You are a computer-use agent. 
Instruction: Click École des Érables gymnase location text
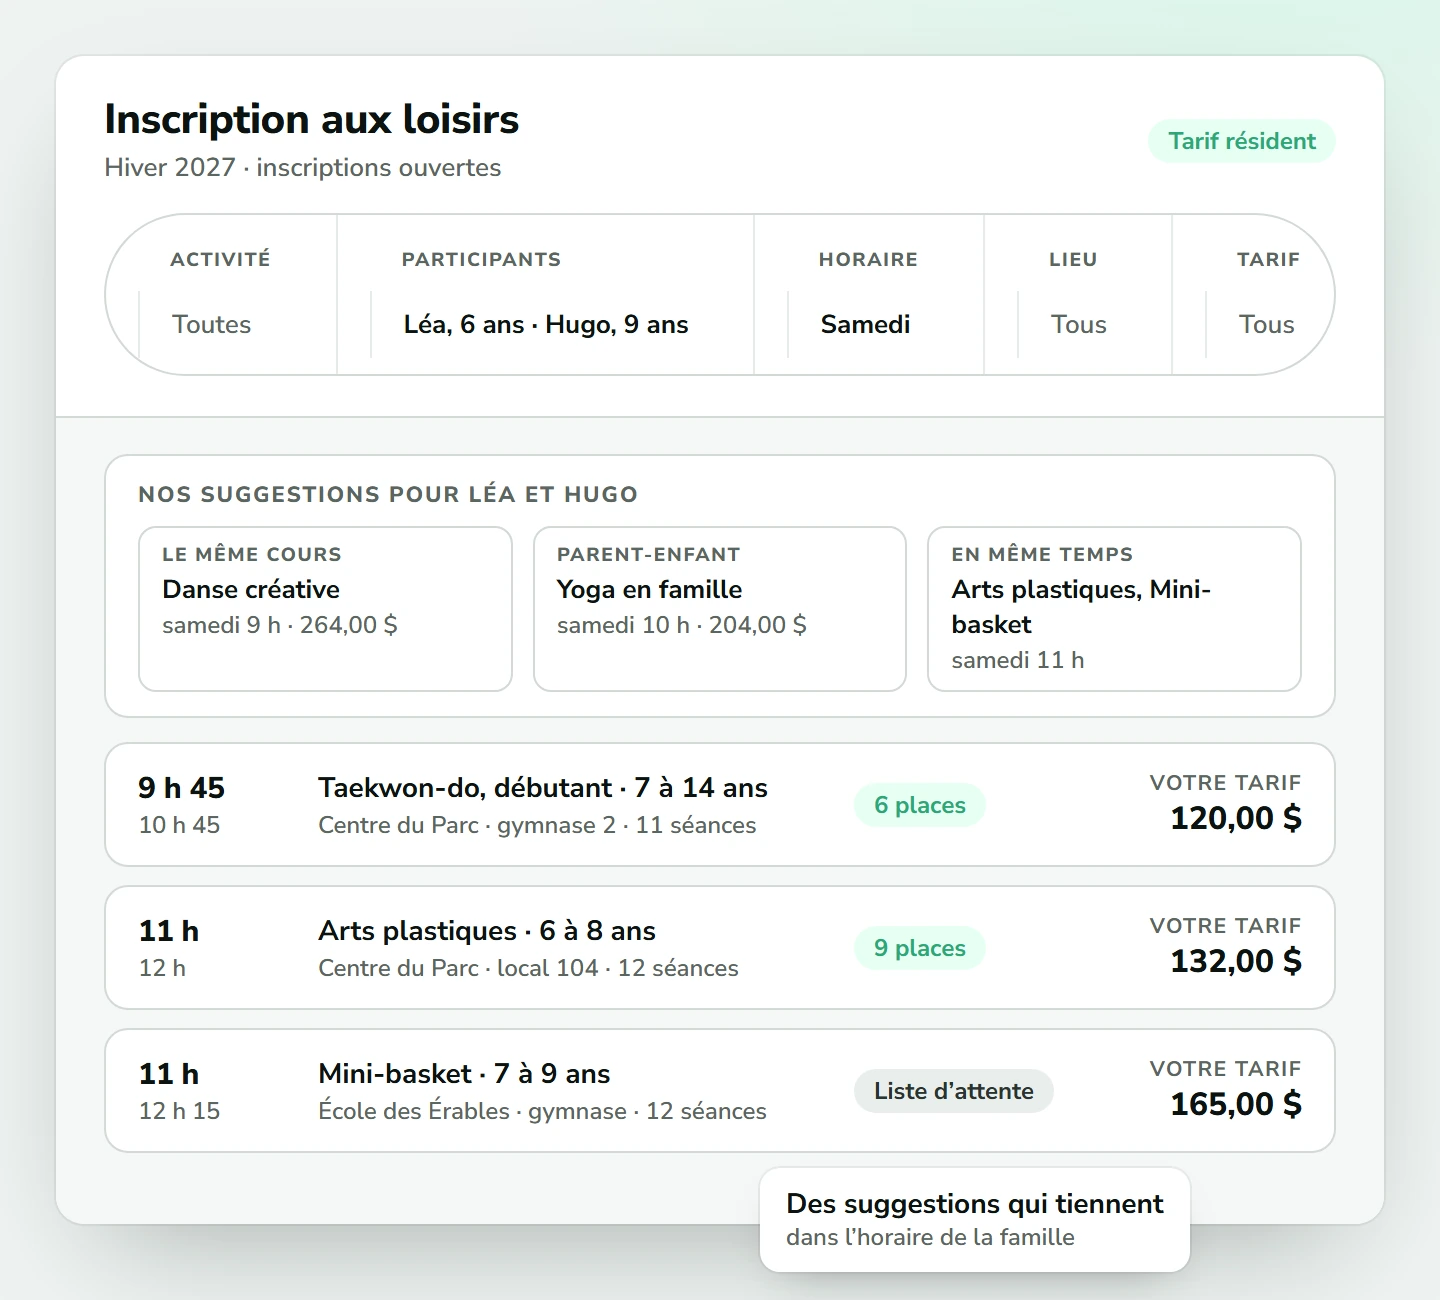pyautogui.click(x=542, y=1111)
